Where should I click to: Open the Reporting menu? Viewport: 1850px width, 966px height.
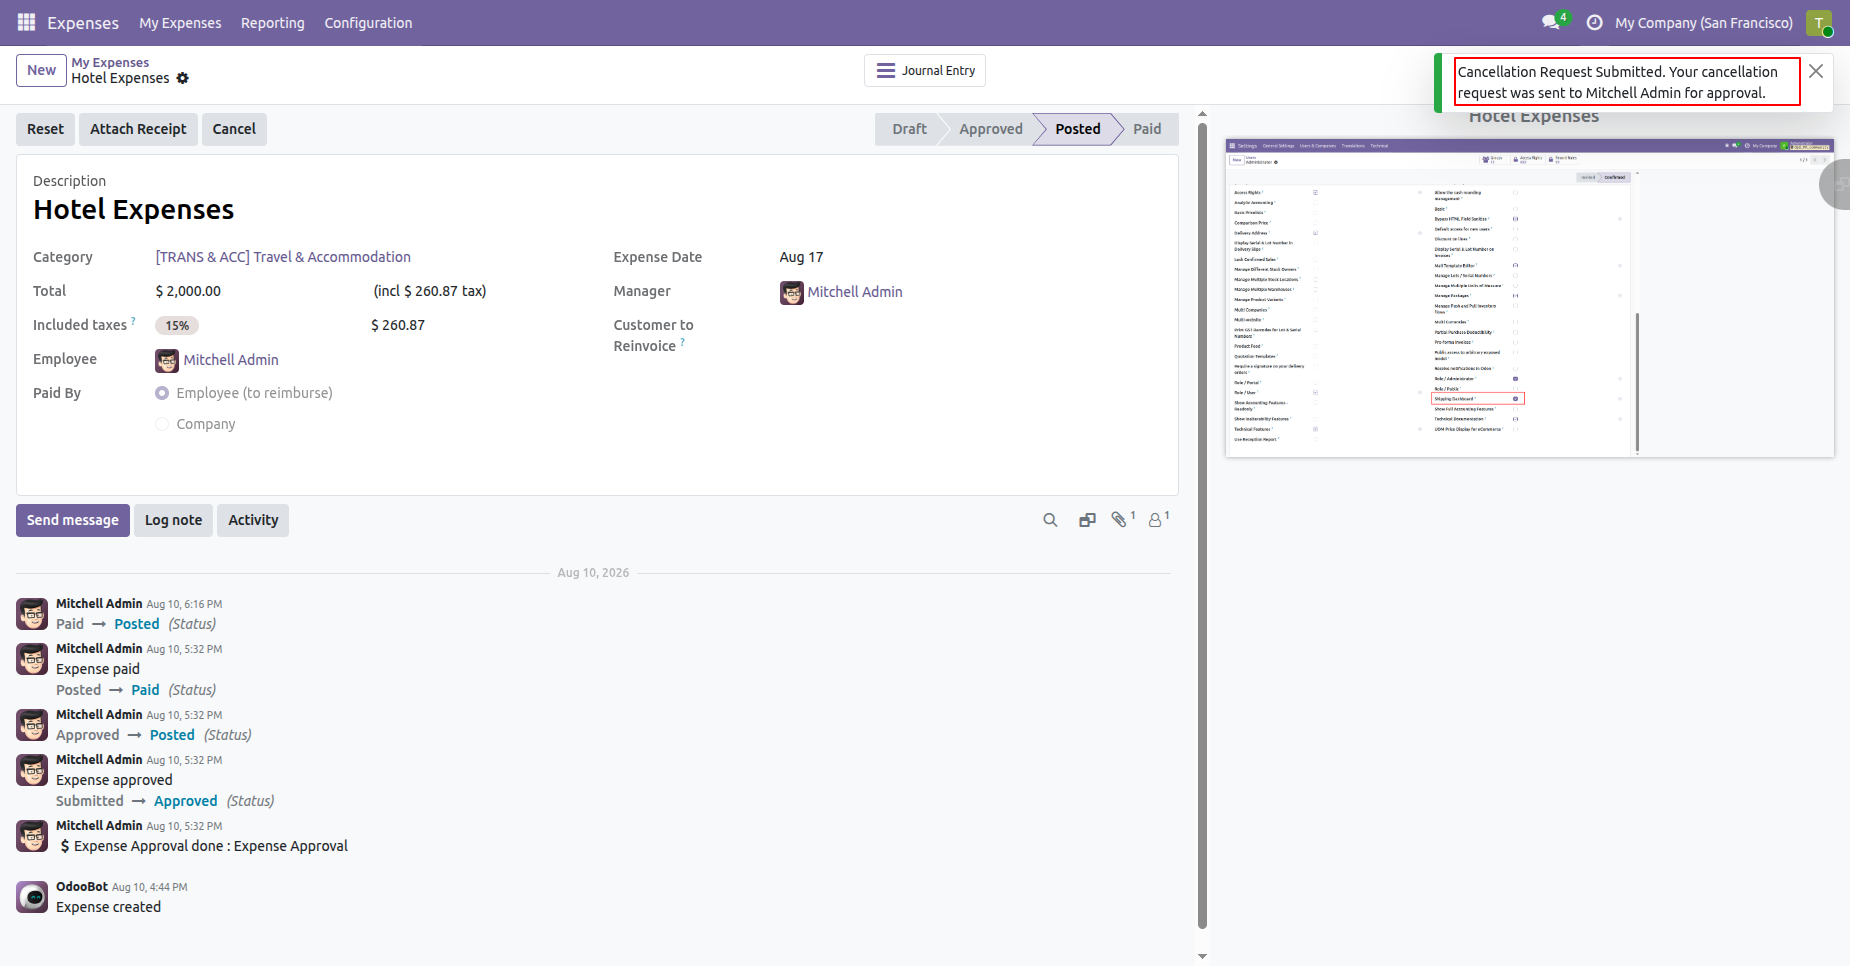tap(272, 22)
